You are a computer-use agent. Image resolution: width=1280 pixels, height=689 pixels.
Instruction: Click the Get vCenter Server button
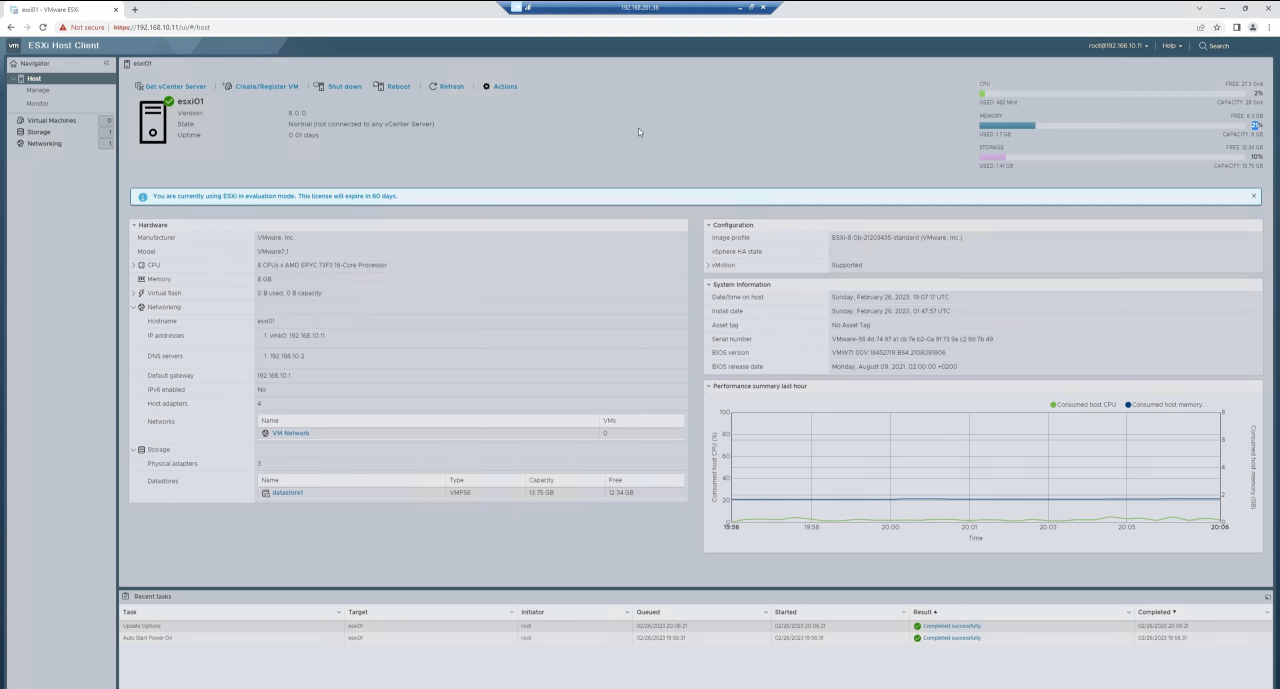click(170, 86)
